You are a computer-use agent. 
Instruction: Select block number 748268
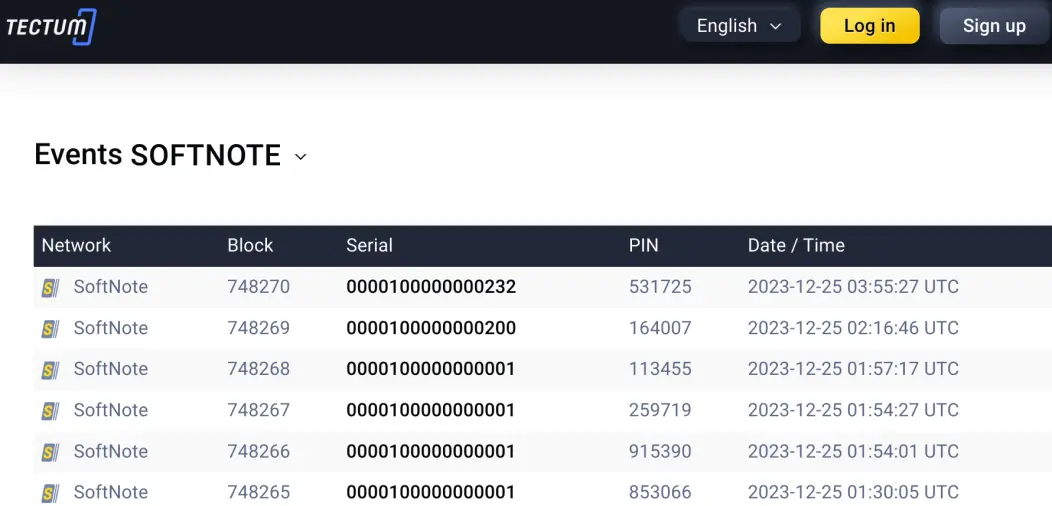tap(258, 369)
